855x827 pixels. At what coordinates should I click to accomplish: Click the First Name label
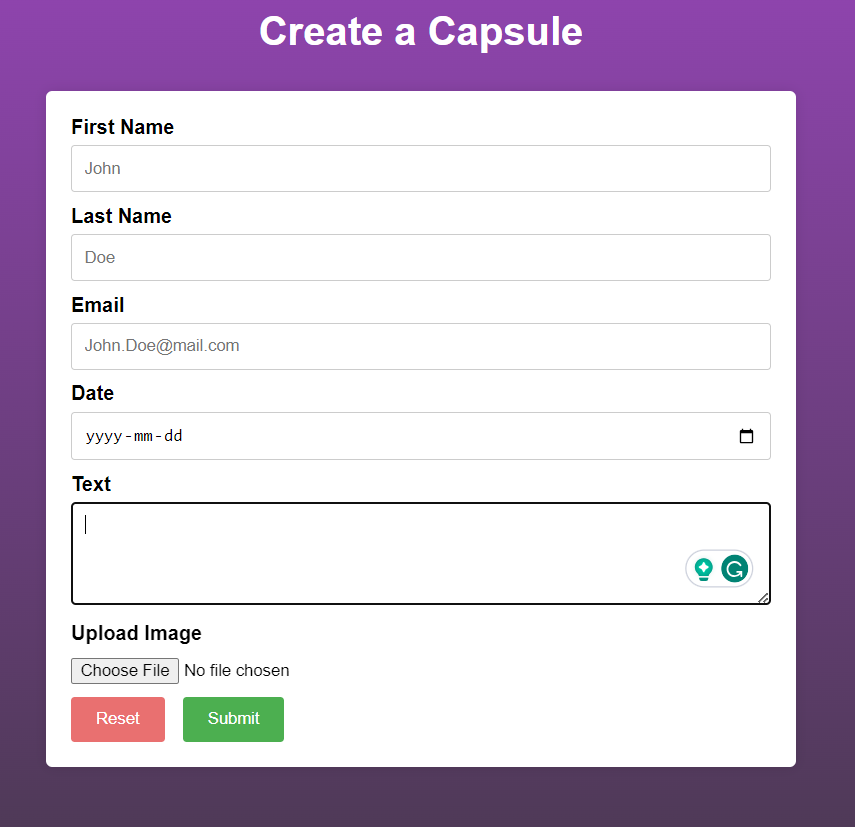[x=123, y=127]
